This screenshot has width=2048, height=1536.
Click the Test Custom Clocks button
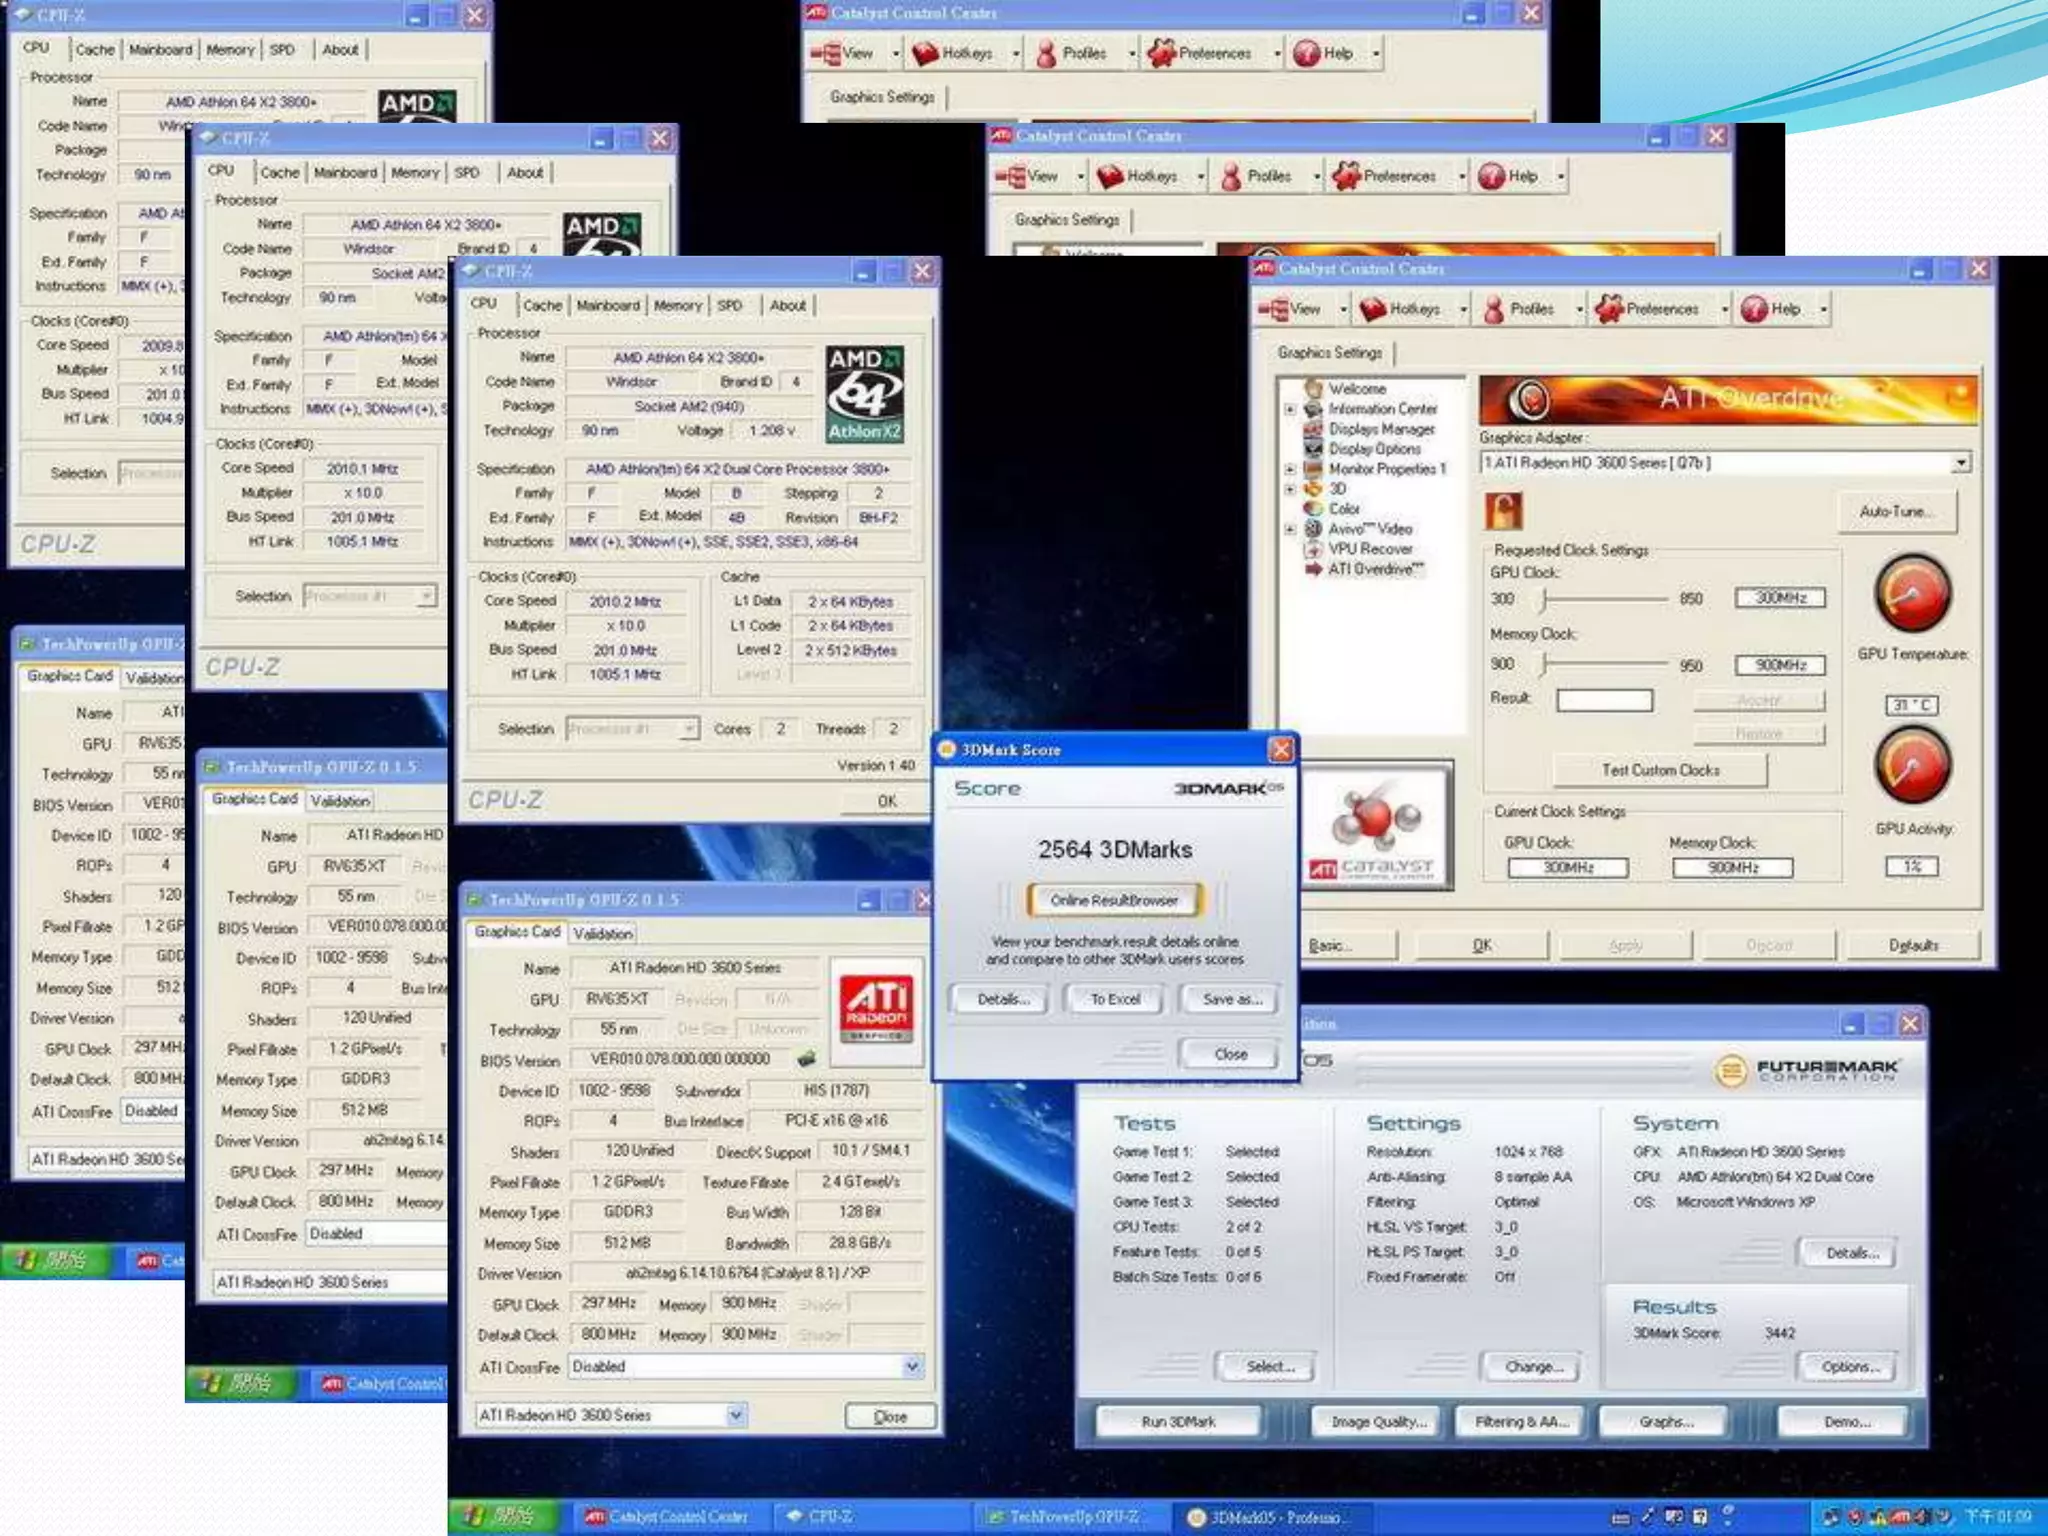click(x=1660, y=770)
